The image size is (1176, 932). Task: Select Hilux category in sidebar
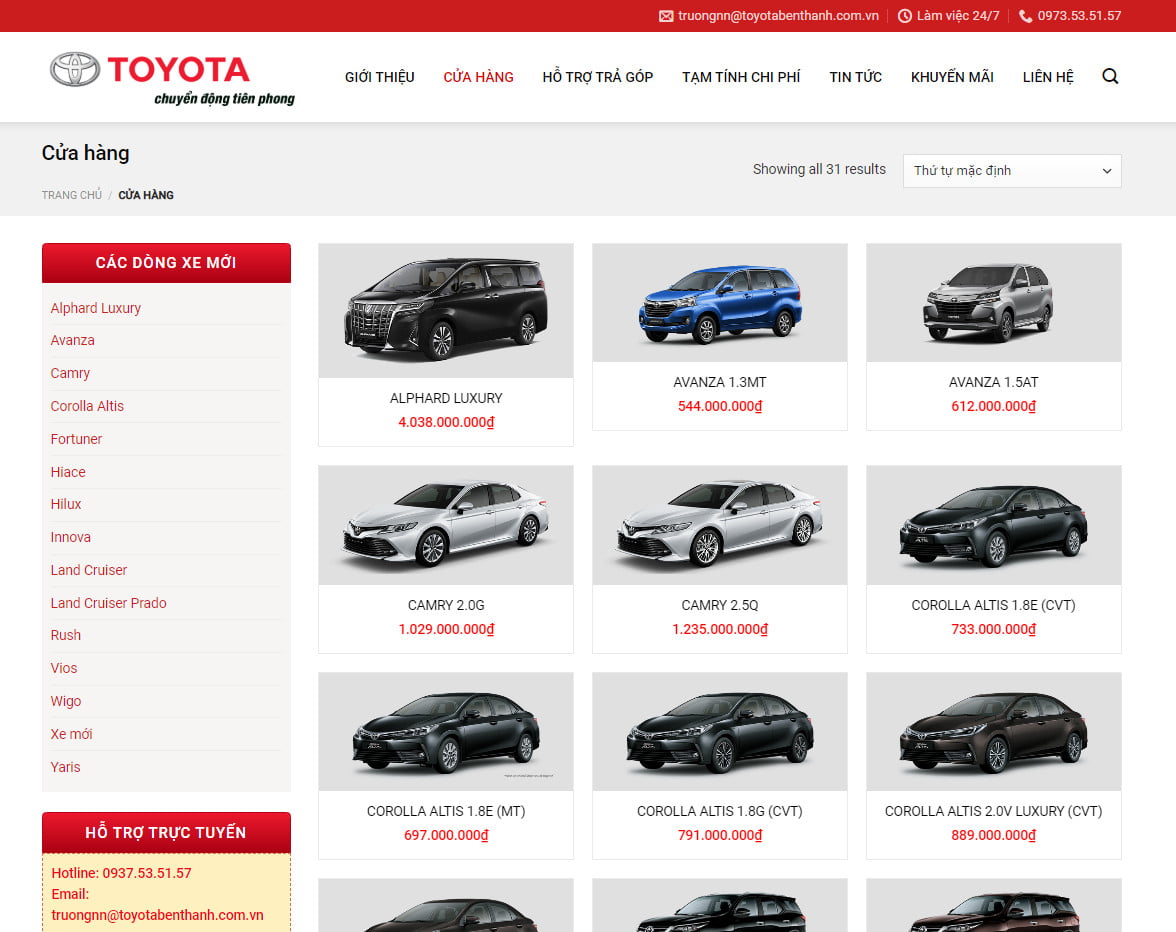tap(65, 505)
